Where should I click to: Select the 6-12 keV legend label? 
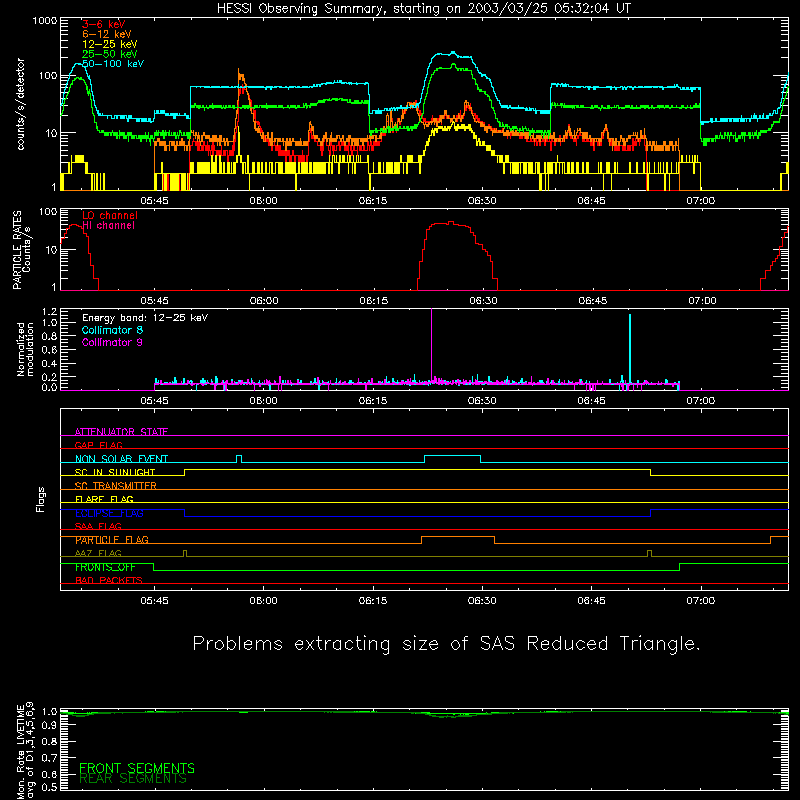[x=107, y=34]
